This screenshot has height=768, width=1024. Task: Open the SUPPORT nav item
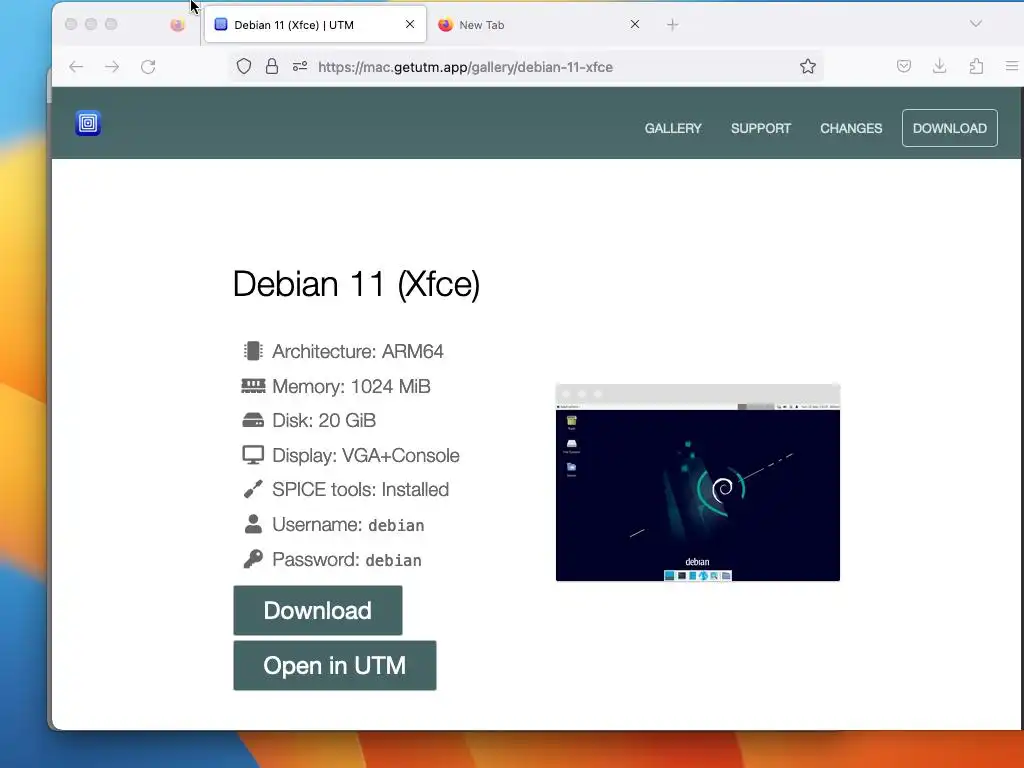761,128
